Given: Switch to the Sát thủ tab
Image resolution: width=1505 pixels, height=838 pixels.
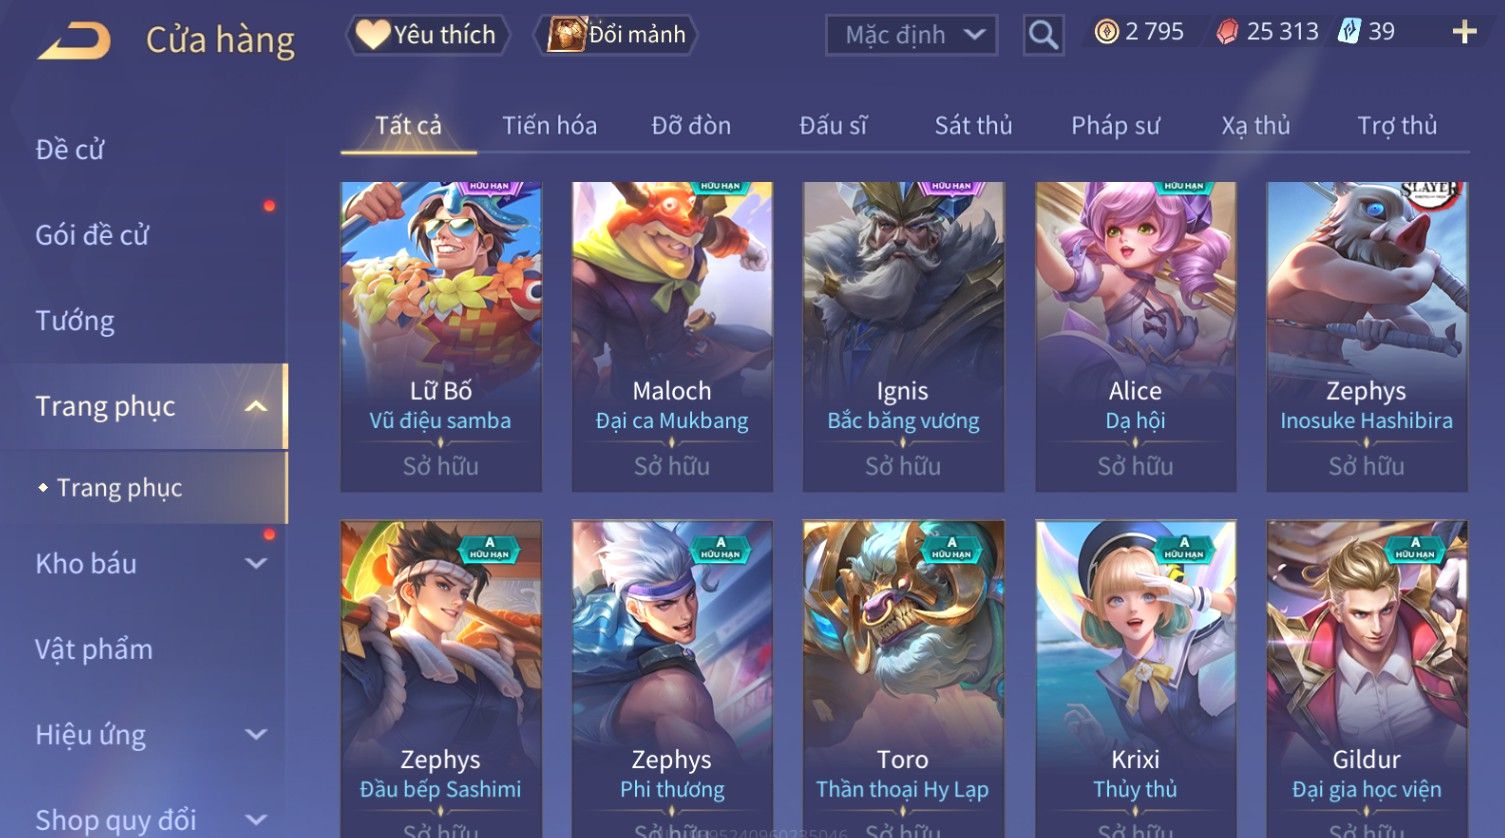Looking at the screenshot, I should (973, 125).
